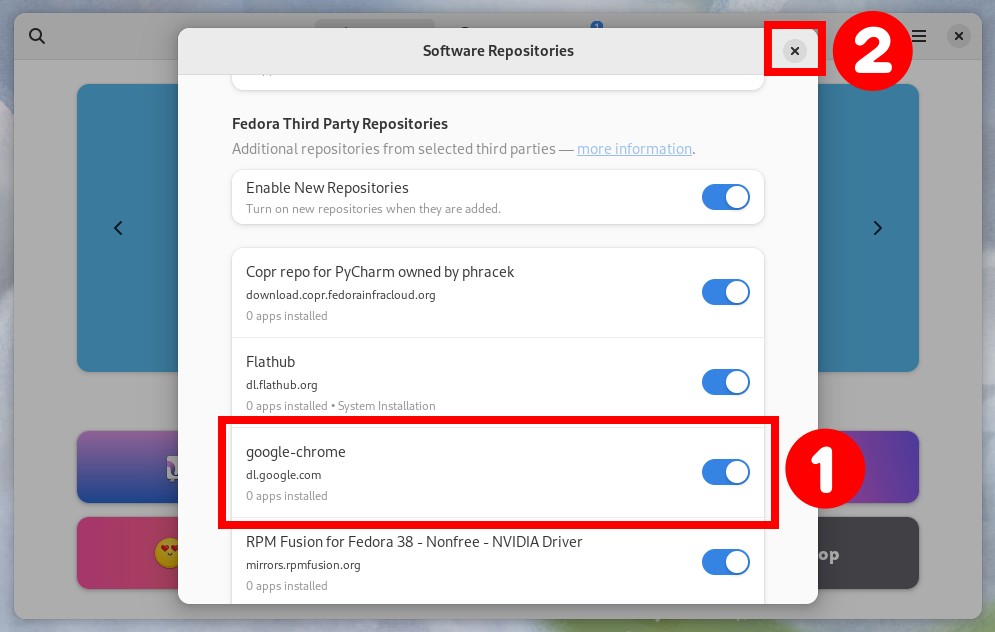Image resolution: width=995 pixels, height=632 pixels.
Task: Close the GNOME Software main window
Action: point(959,36)
